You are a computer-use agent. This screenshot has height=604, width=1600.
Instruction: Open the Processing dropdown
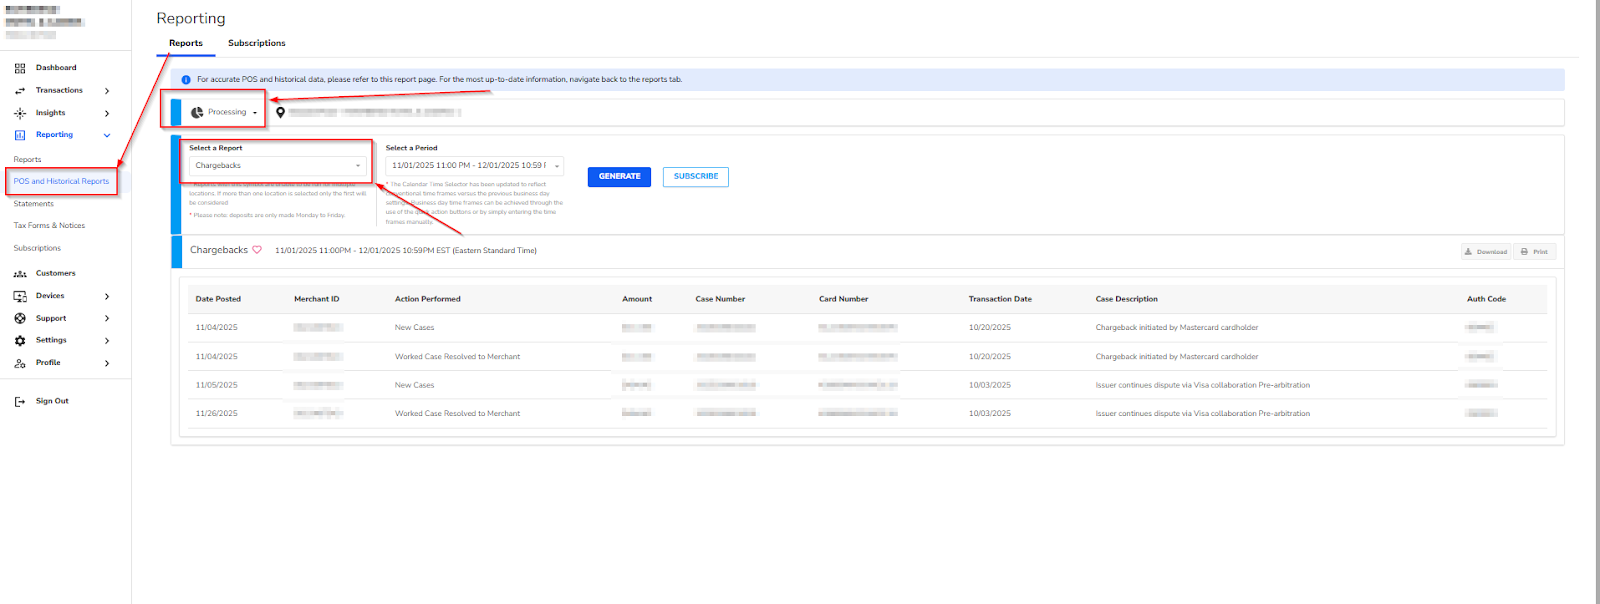(226, 112)
